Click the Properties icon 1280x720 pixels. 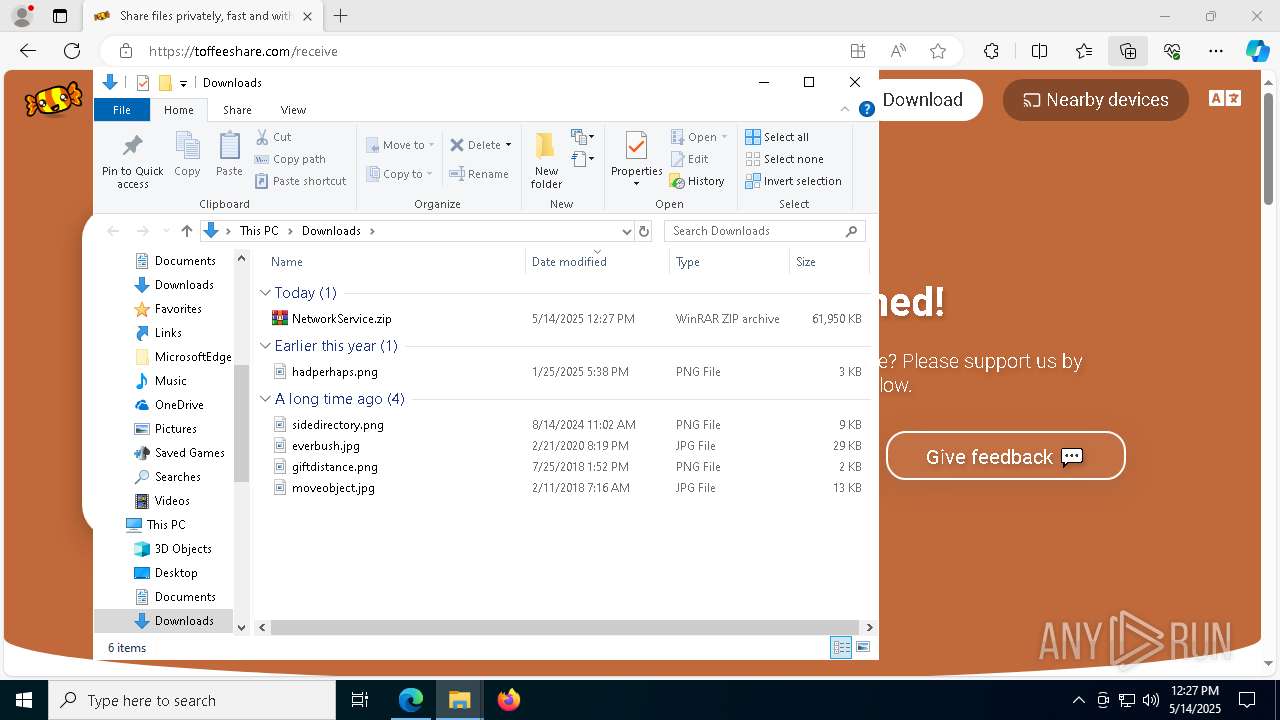(636, 146)
